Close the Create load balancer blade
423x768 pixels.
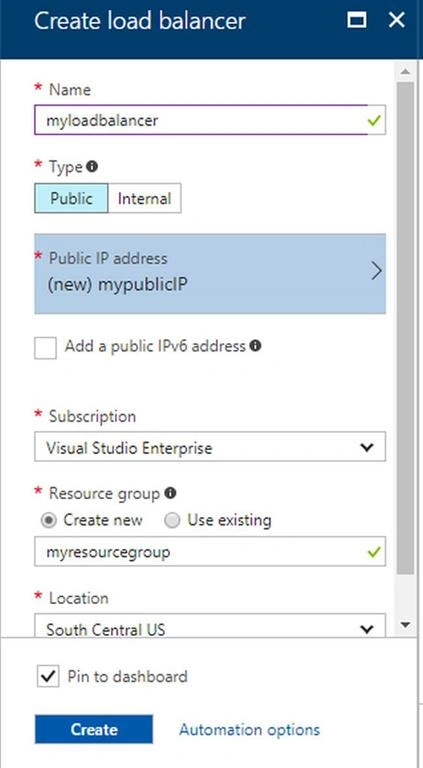[396, 20]
